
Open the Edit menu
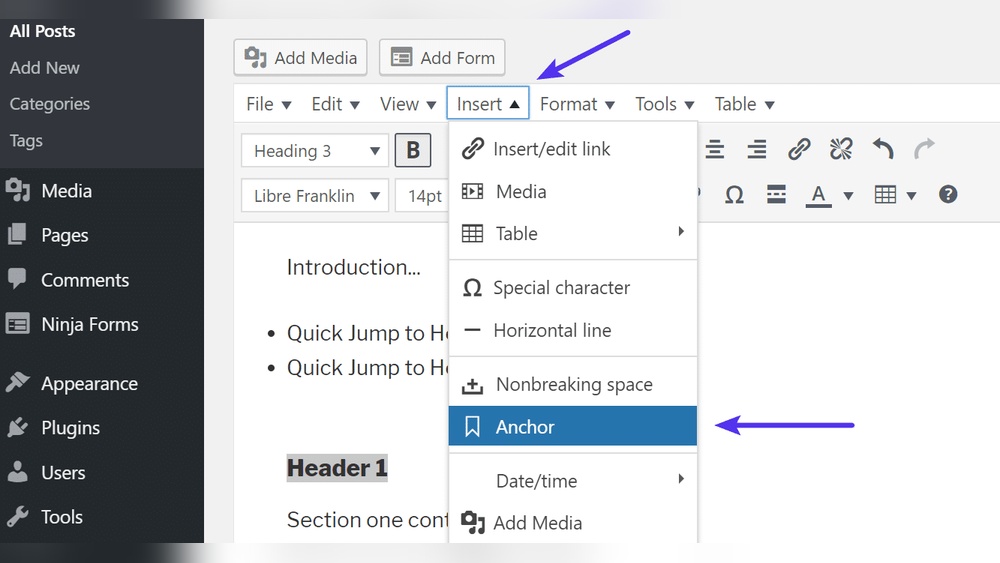[x=335, y=104]
